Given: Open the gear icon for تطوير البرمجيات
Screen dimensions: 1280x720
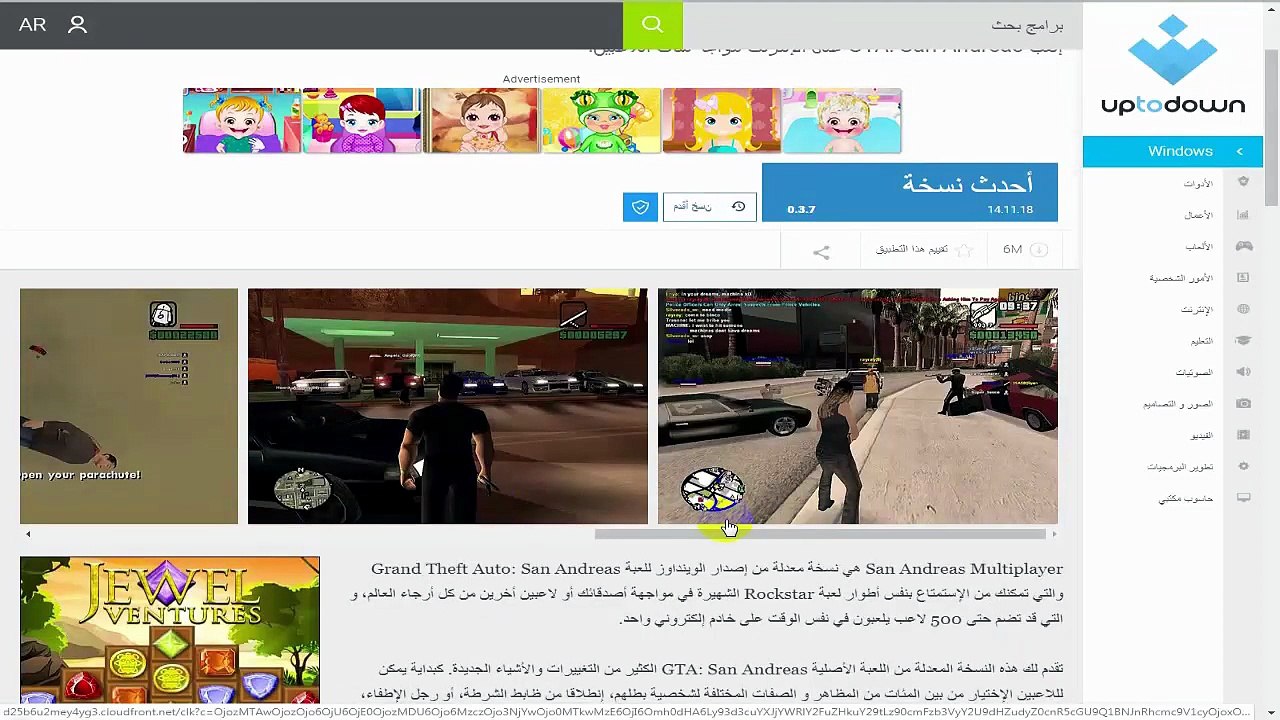Looking at the screenshot, I should (x=1243, y=466).
